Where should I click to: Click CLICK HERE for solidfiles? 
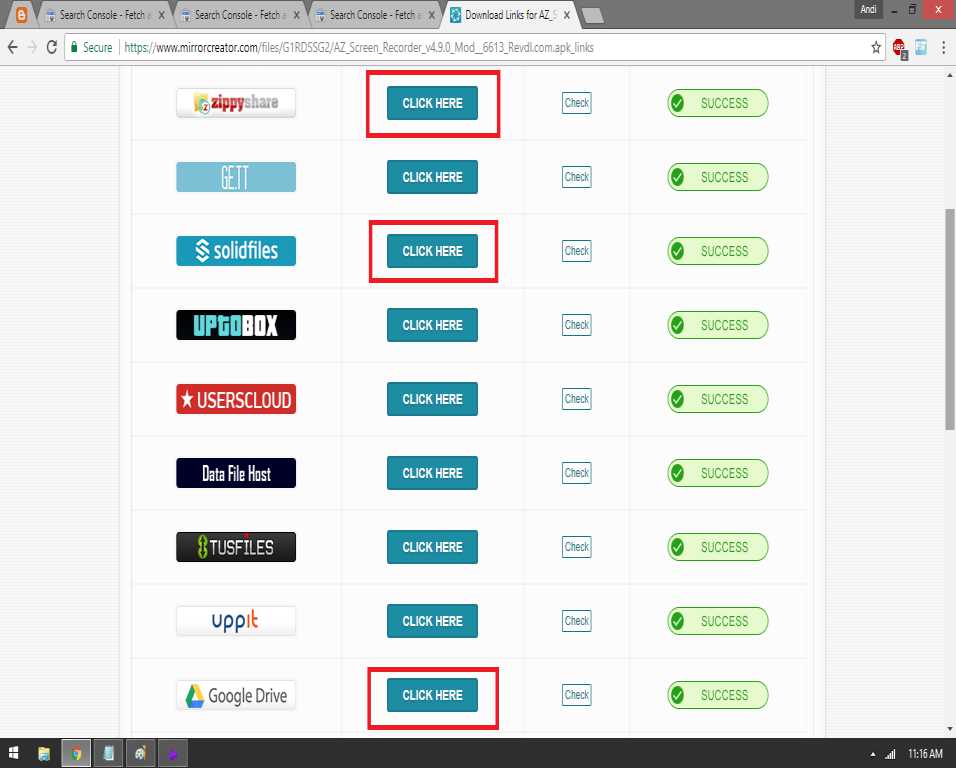(x=432, y=251)
